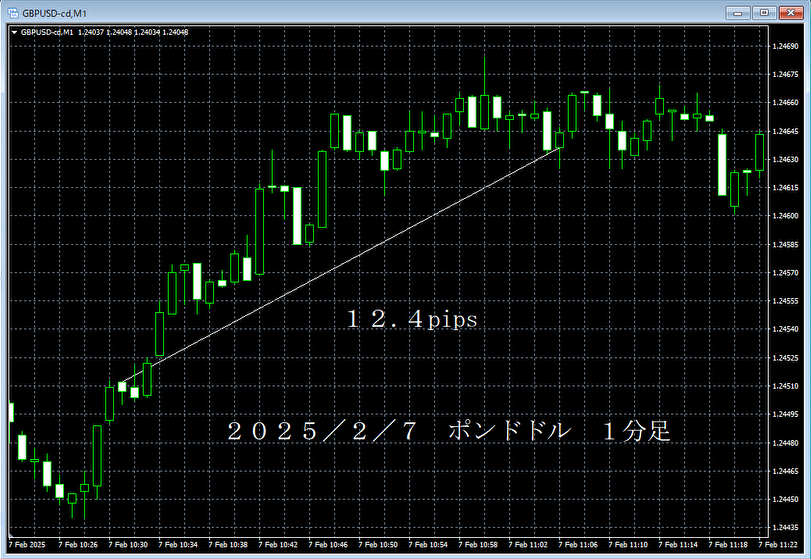Click the 'GBPUSD-cd,M1' chart header symbol text
The image size is (811, 559).
47,33
